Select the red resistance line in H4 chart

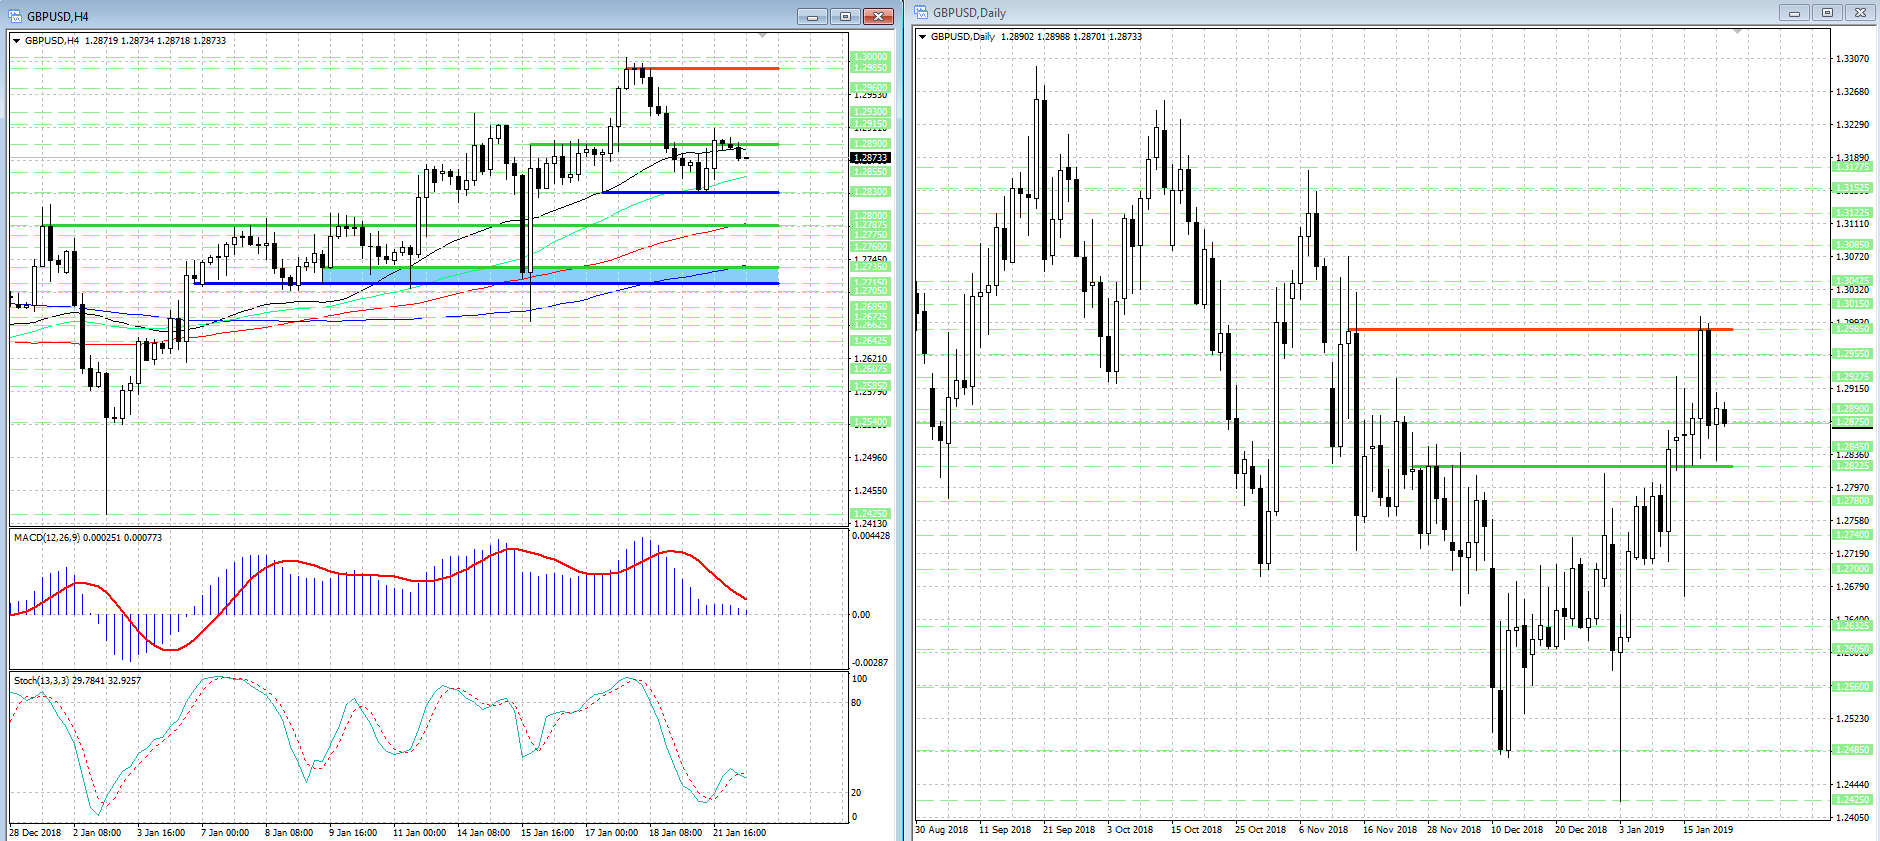tap(712, 68)
